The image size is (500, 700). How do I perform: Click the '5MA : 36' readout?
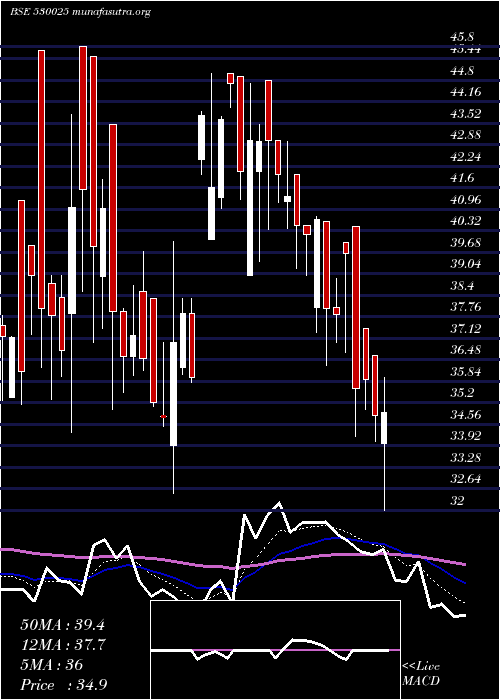52,664
